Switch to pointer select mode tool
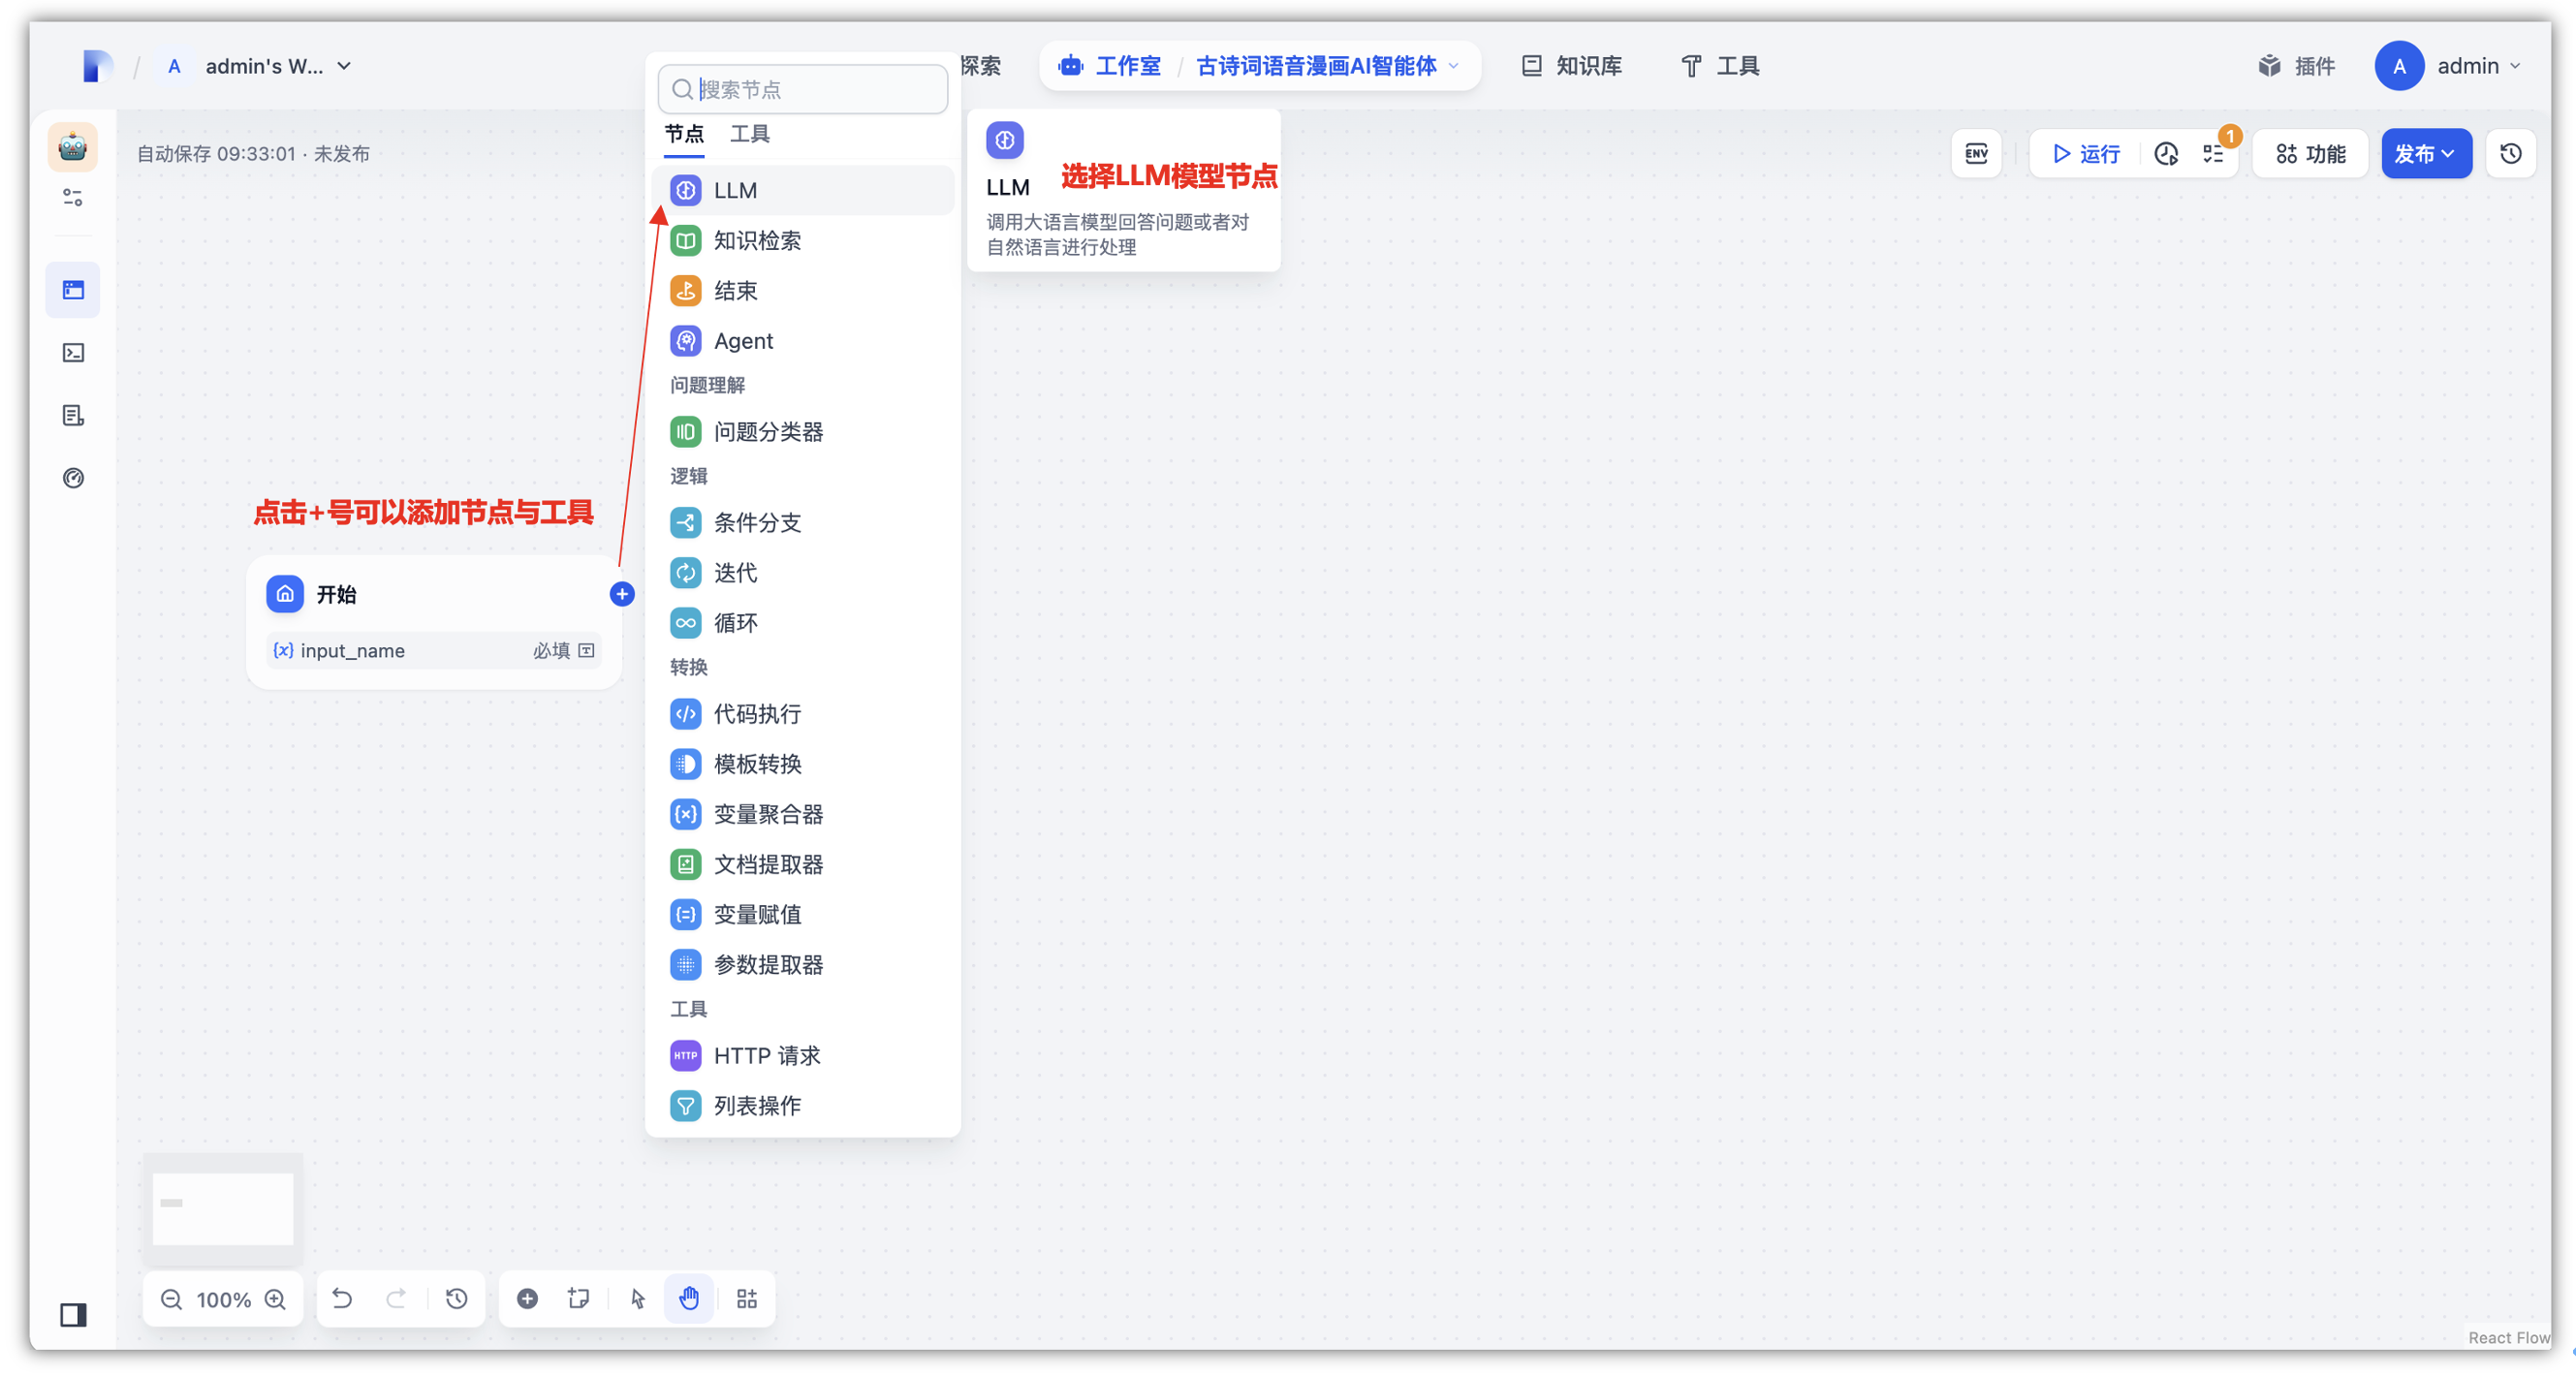This screenshot has height=1376, width=2576. tap(637, 1298)
